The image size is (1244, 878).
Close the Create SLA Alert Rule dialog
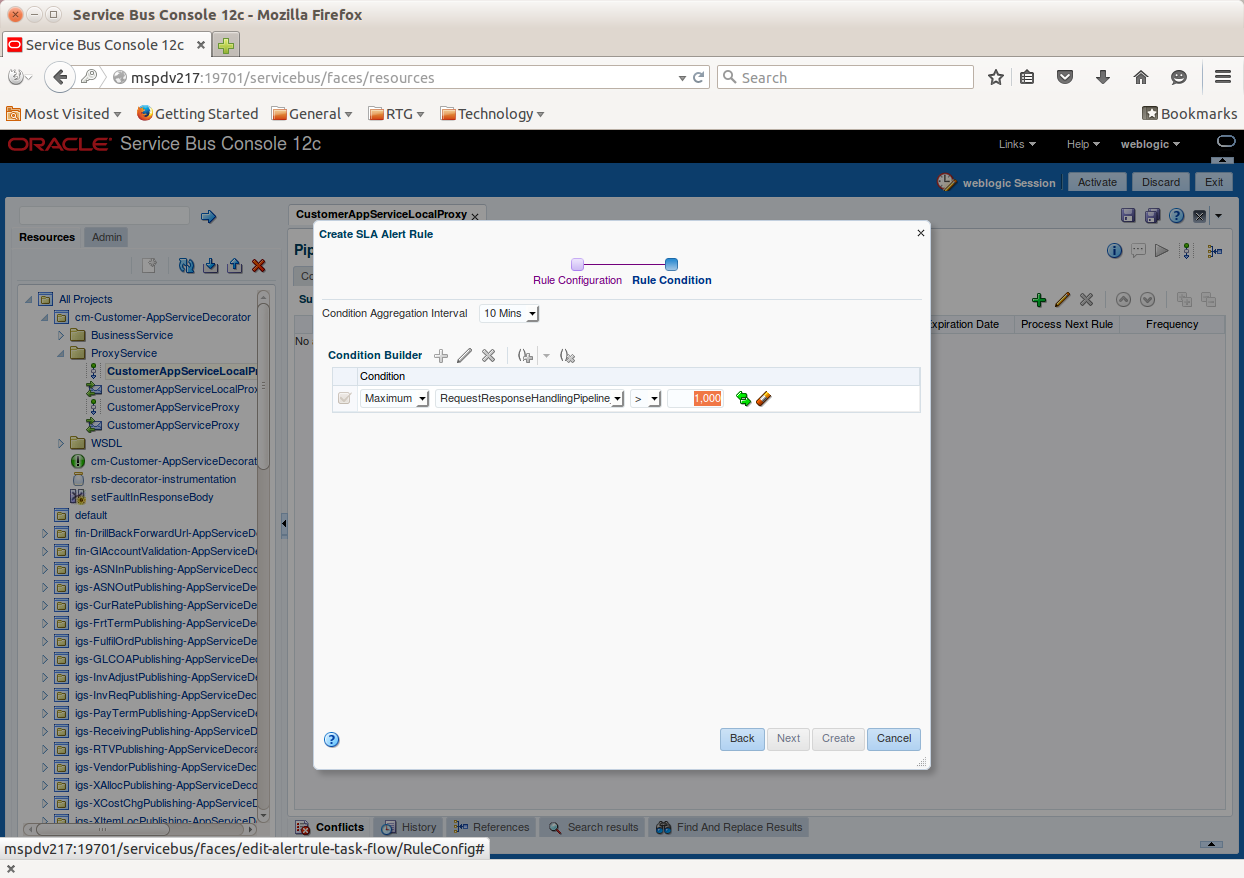920,233
